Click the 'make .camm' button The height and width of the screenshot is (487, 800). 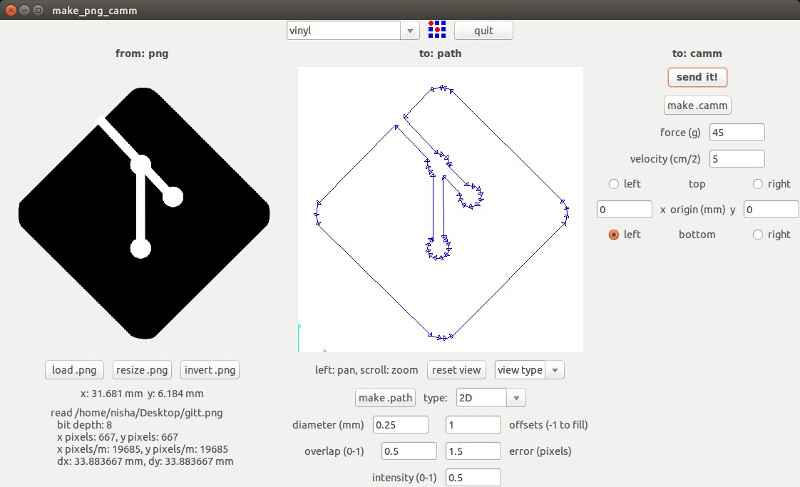[697, 105]
